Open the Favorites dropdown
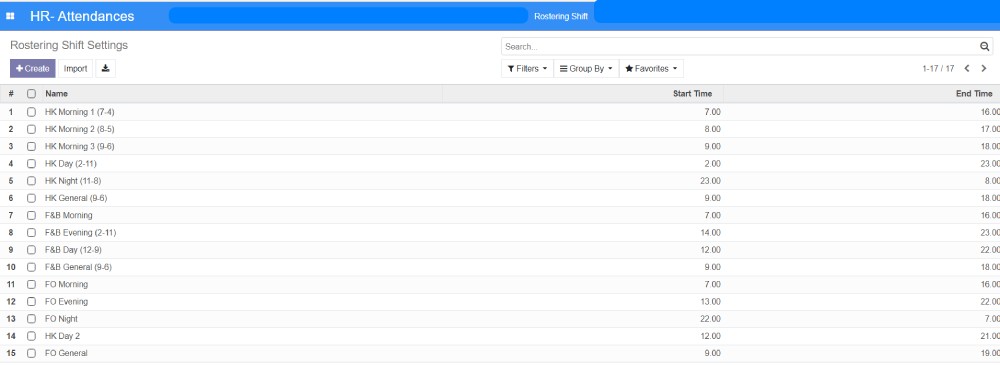This screenshot has width=1000, height=365. (651, 68)
